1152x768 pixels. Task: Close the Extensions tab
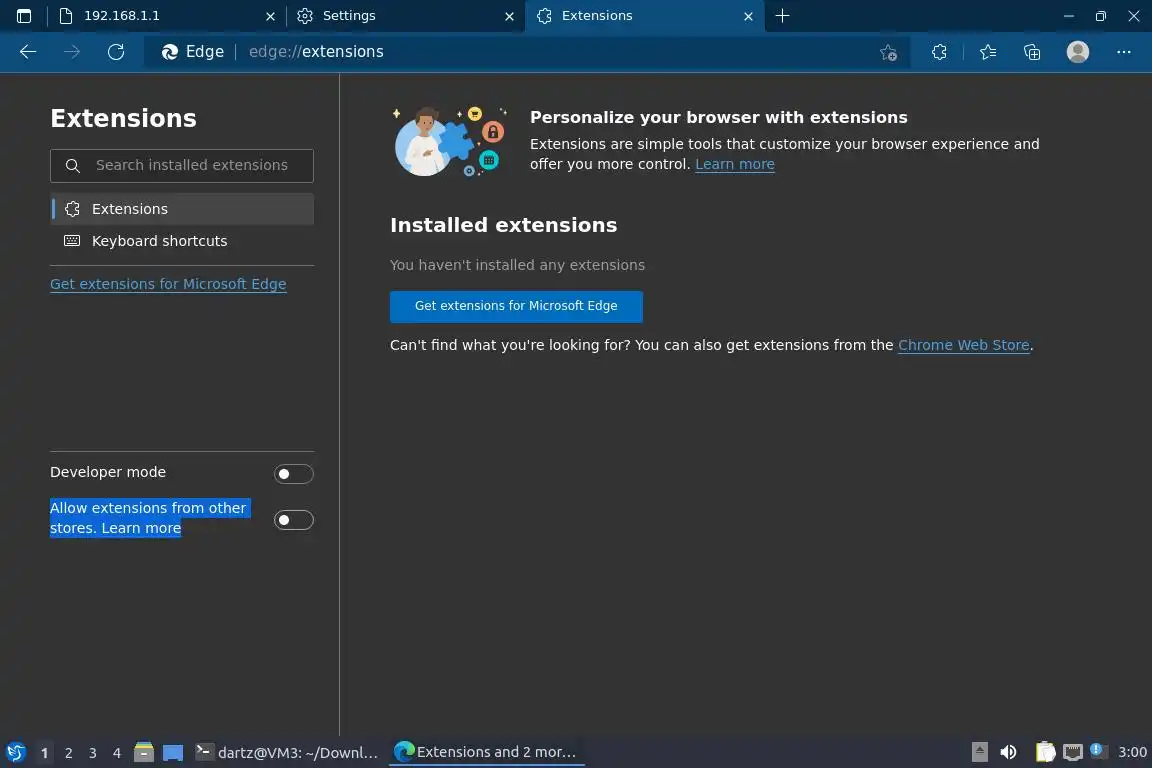(748, 16)
